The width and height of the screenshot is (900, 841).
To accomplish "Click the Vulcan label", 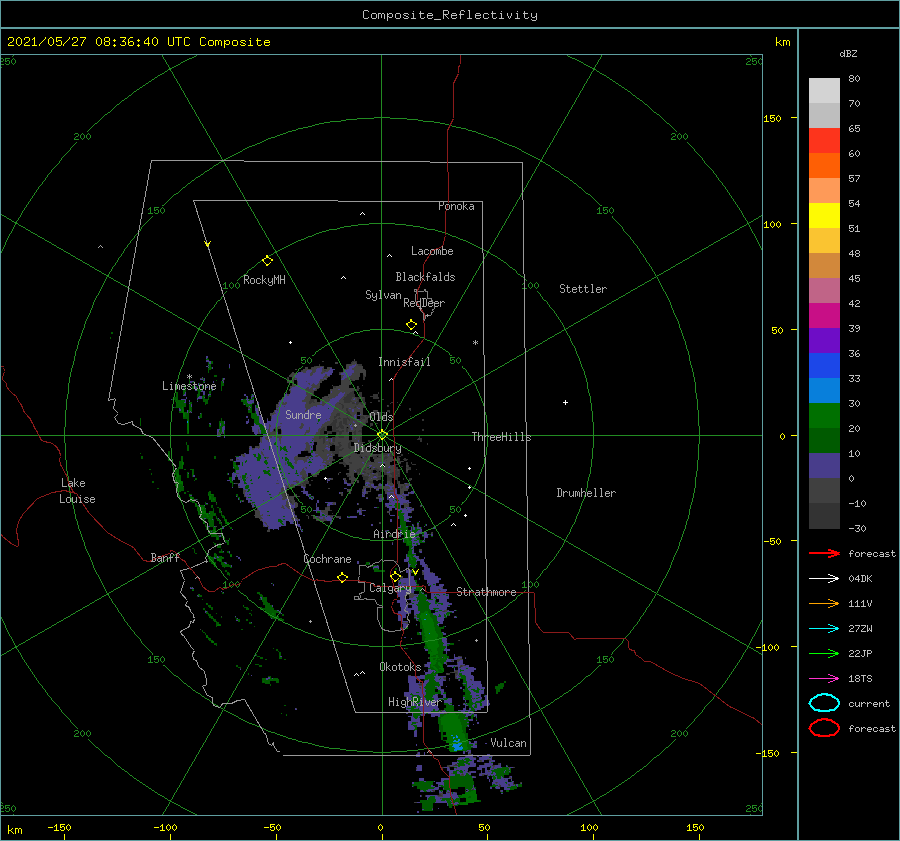I will 508,743.
